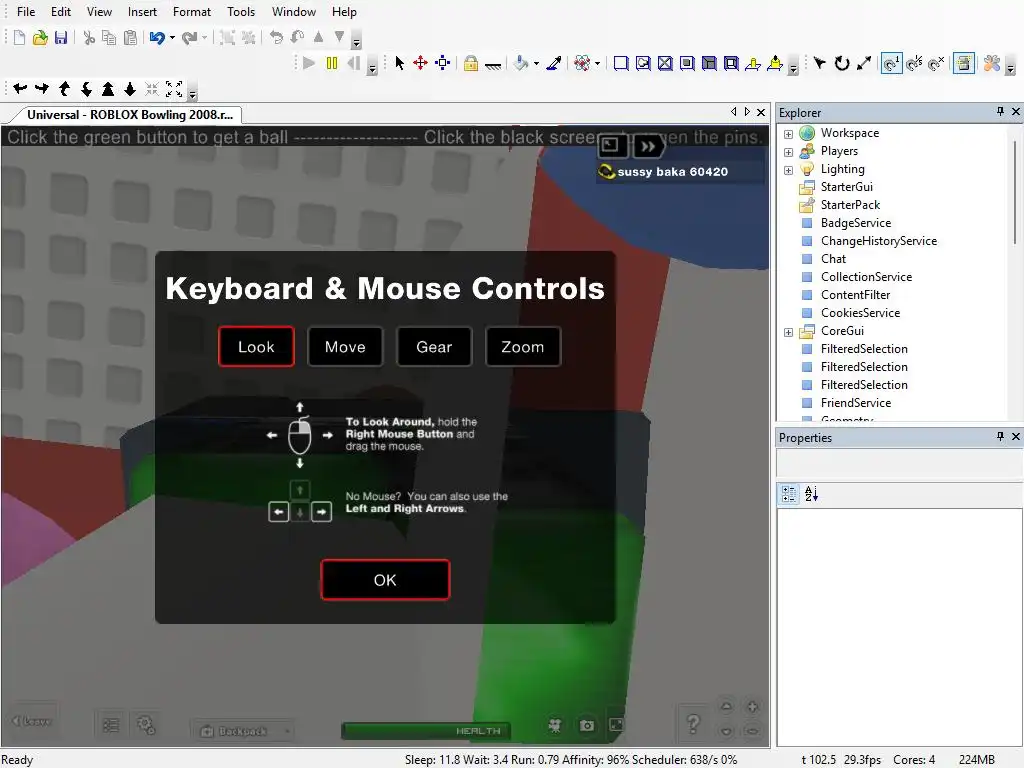Screen dimensions: 1024x768
Task: Switch to the Move controls tab
Action: click(345, 347)
